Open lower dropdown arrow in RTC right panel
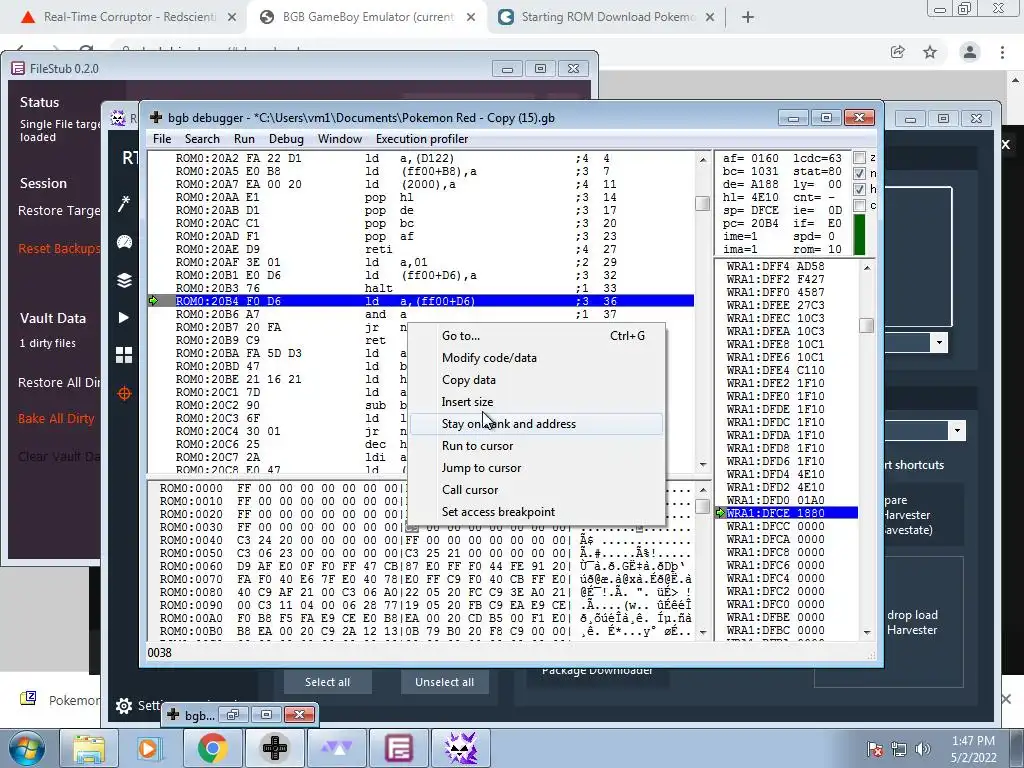Image resolution: width=1024 pixels, height=768 pixels. (x=957, y=430)
